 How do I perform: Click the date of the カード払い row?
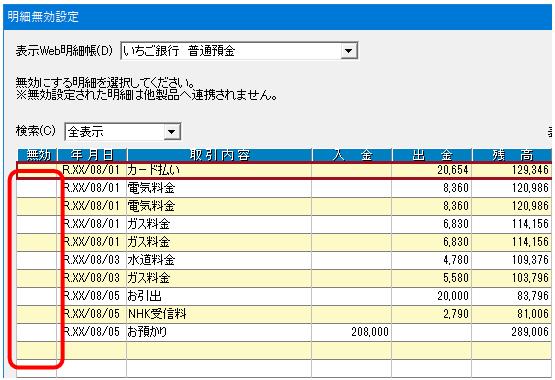tap(91, 170)
